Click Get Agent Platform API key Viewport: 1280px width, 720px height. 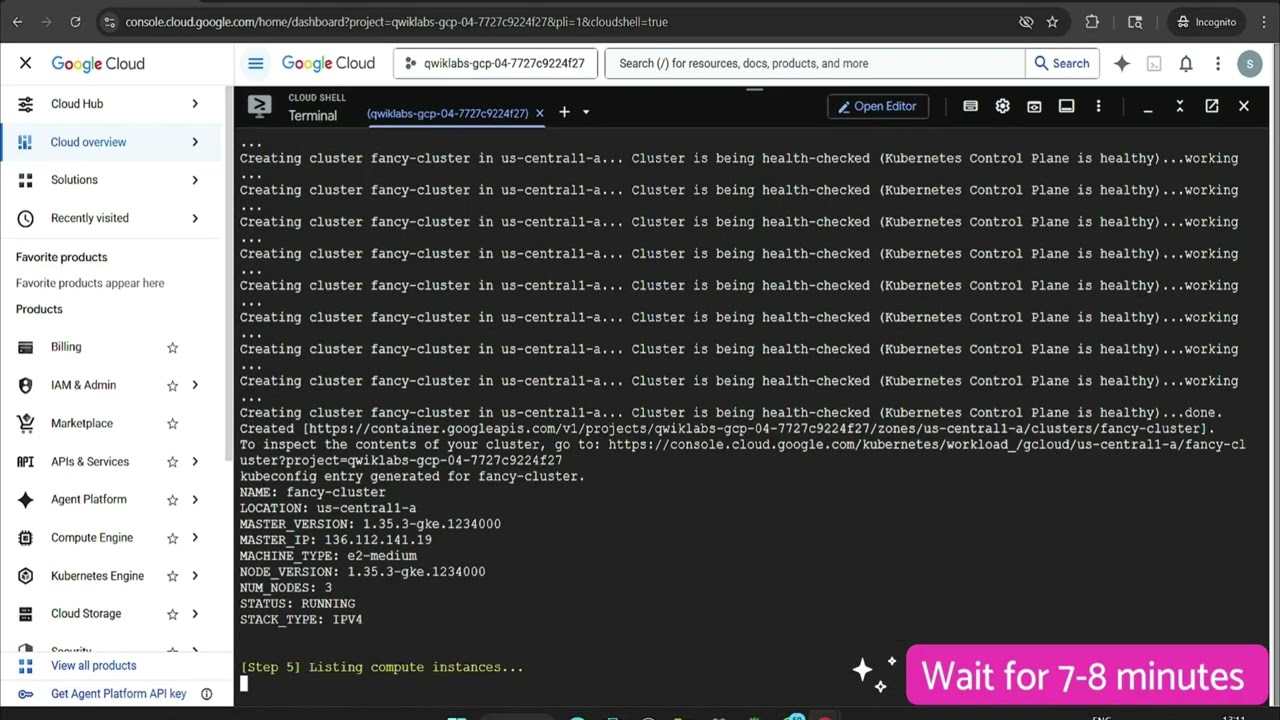(118, 694)
